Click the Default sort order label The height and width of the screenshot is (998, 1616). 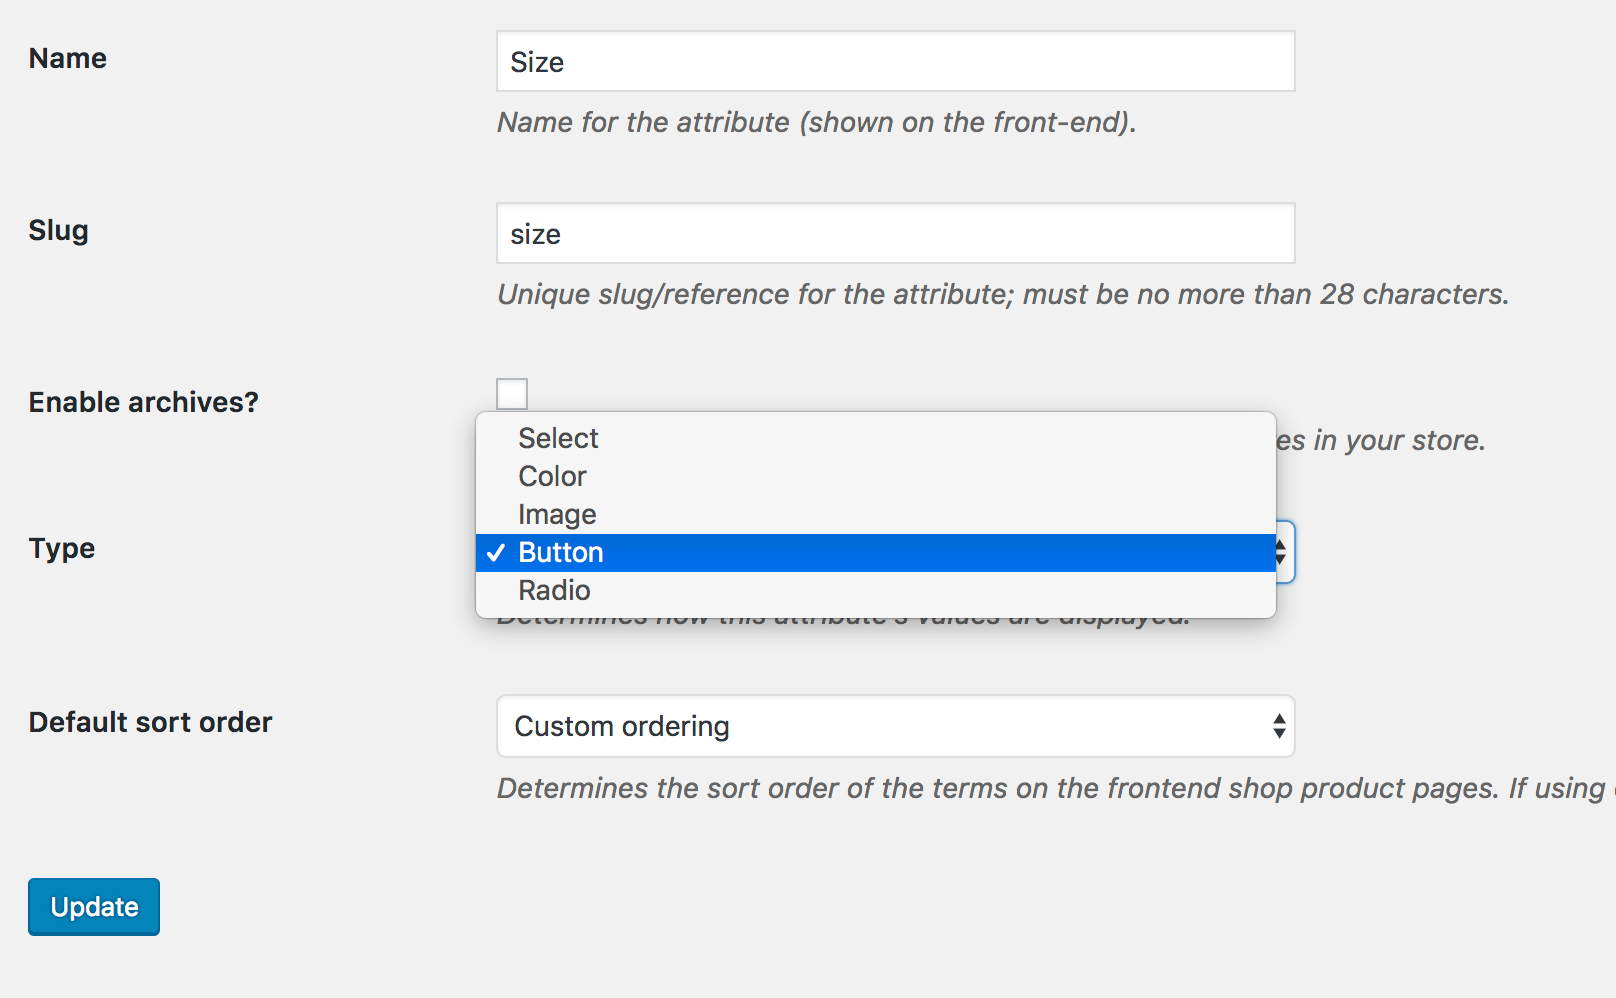click(150, 722)
